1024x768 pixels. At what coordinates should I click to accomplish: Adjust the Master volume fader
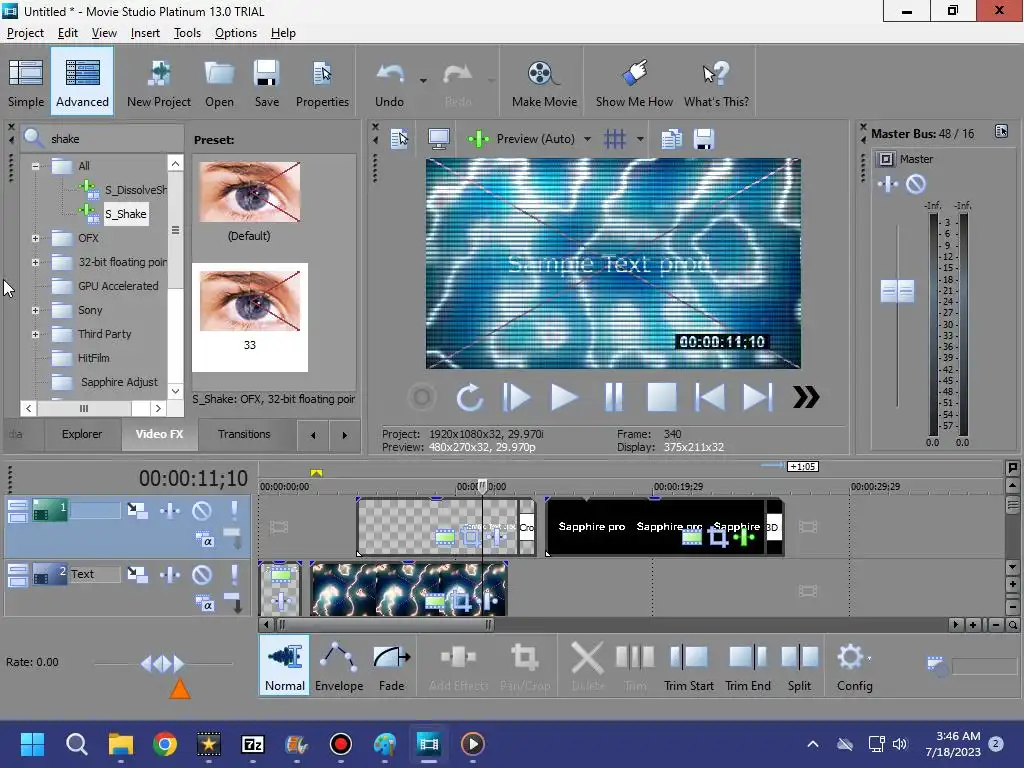point(897,291)
